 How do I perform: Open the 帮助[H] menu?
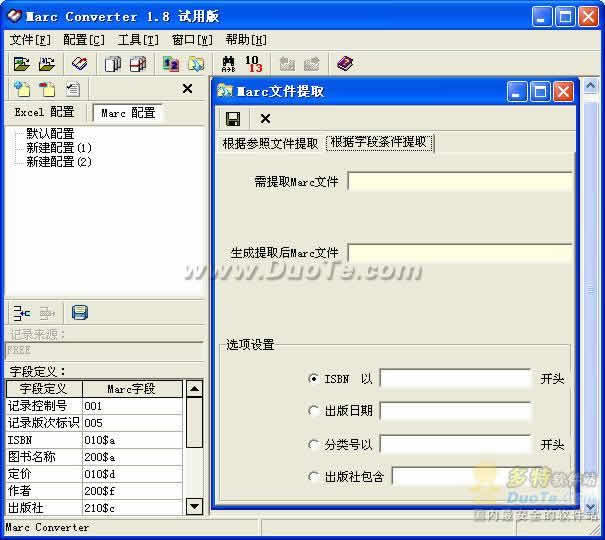tap(246, 39)
